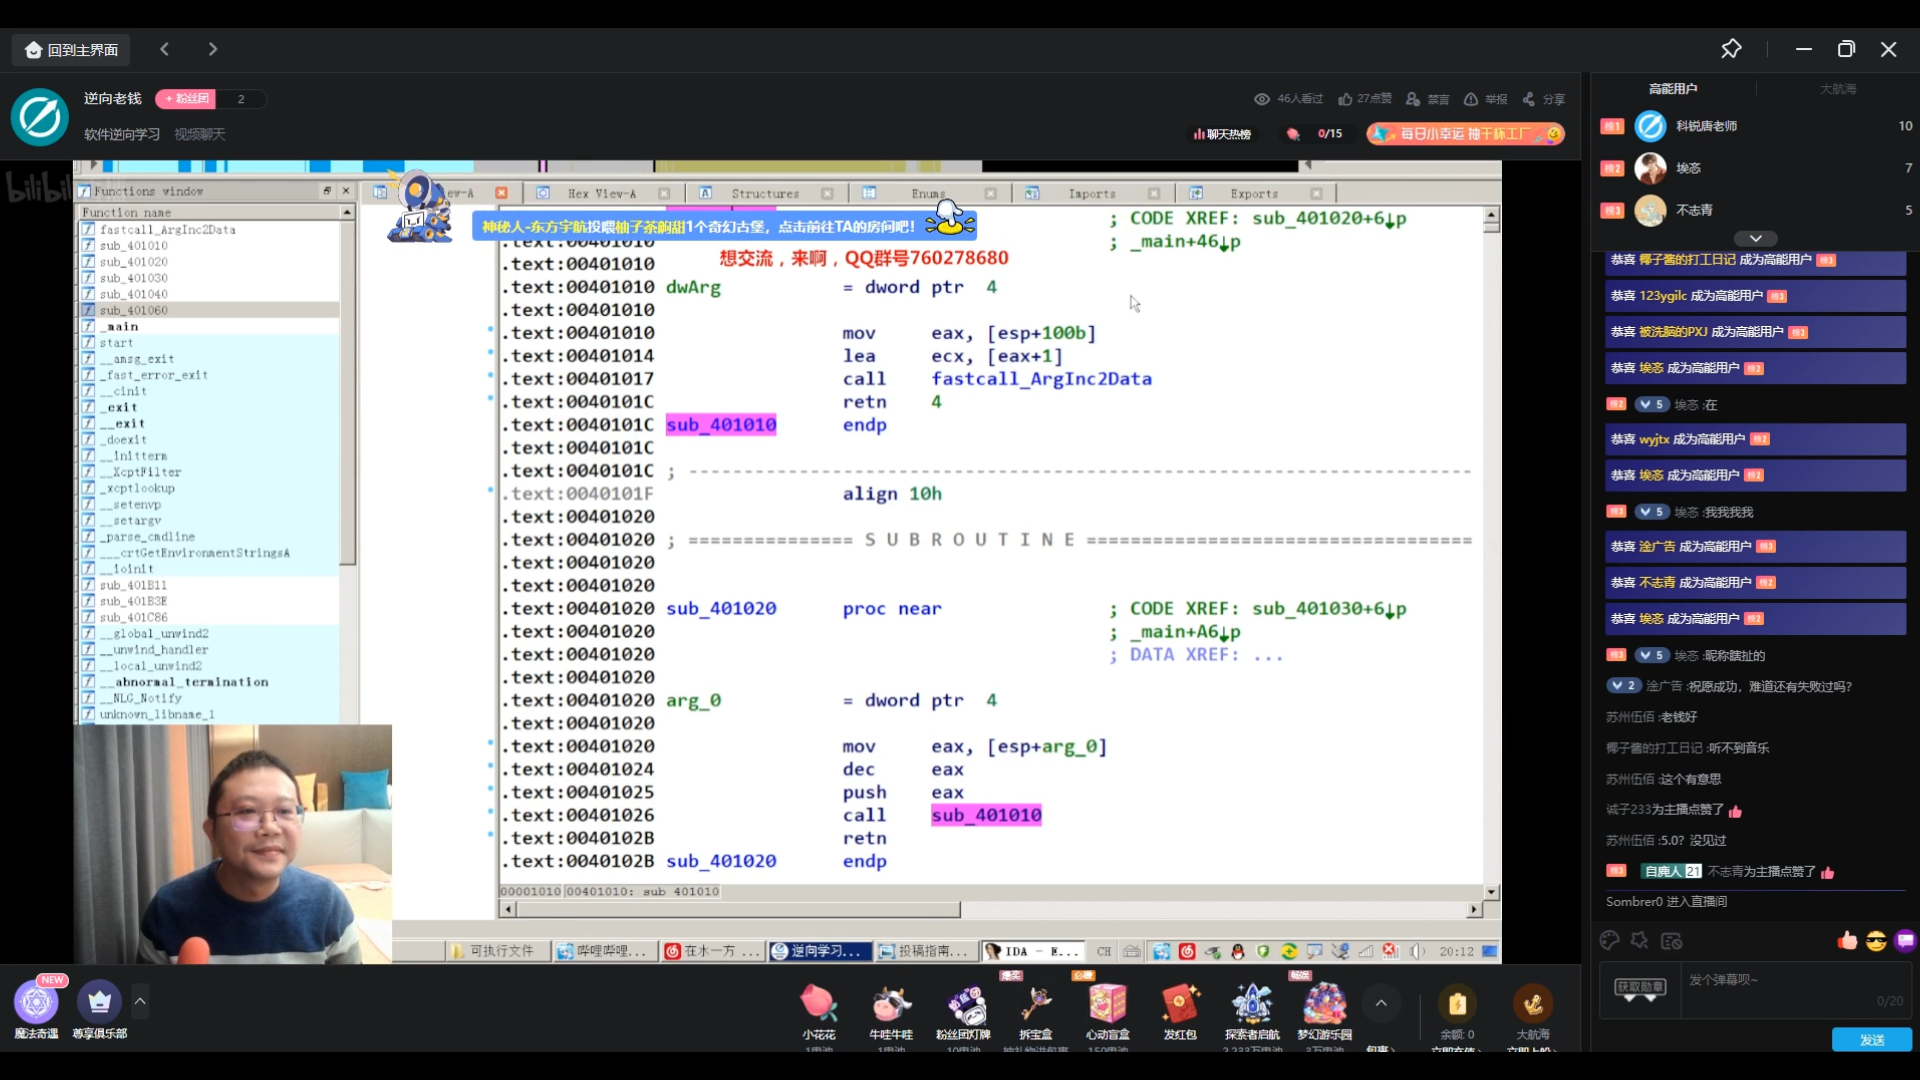Open the 拆宝盒 key gift
Image resolution: width=1920 pixels, height=1080 pixels.
[1036, 1012]
